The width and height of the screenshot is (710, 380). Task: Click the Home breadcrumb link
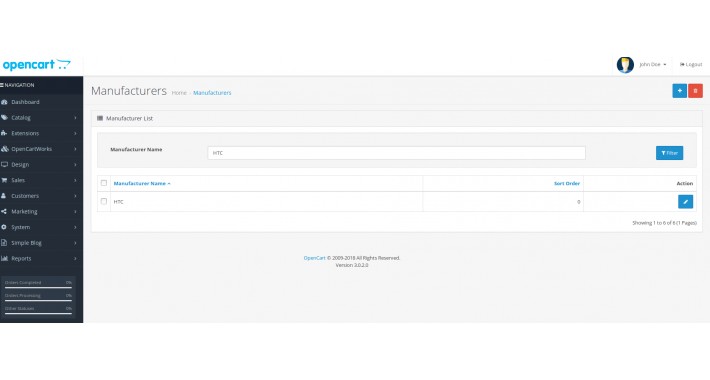pyautogui.click(x=179, y=93)
